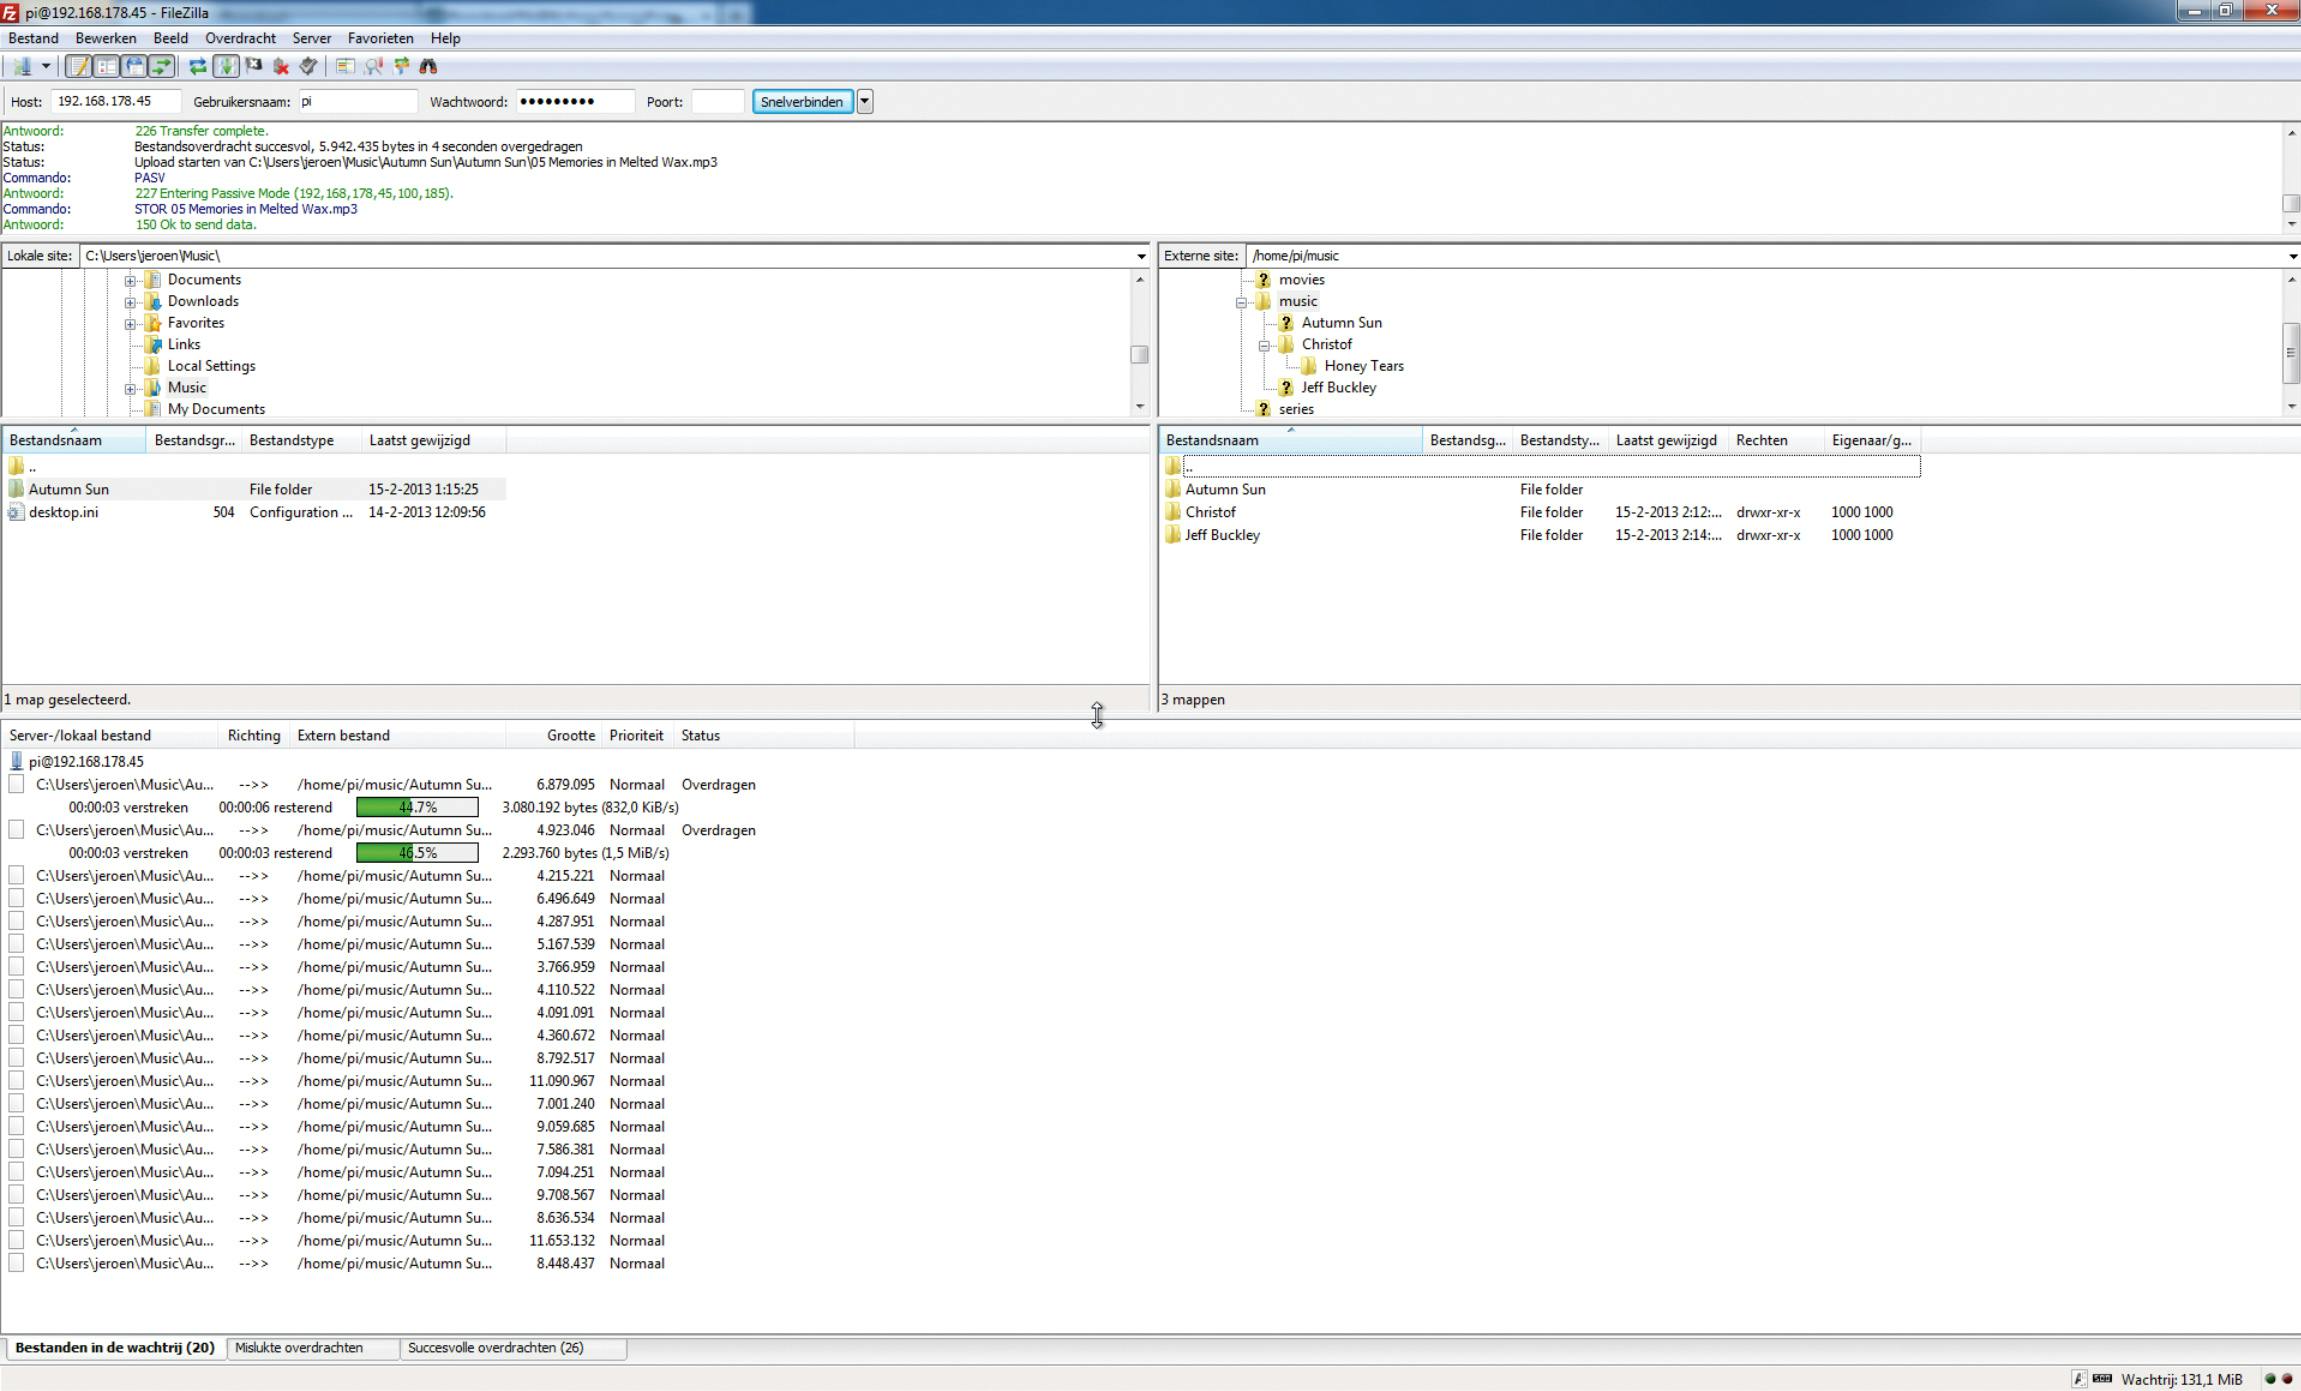
Task: Open the Overdracht menu
Action: pyautogui.click(x=240, y=38)
